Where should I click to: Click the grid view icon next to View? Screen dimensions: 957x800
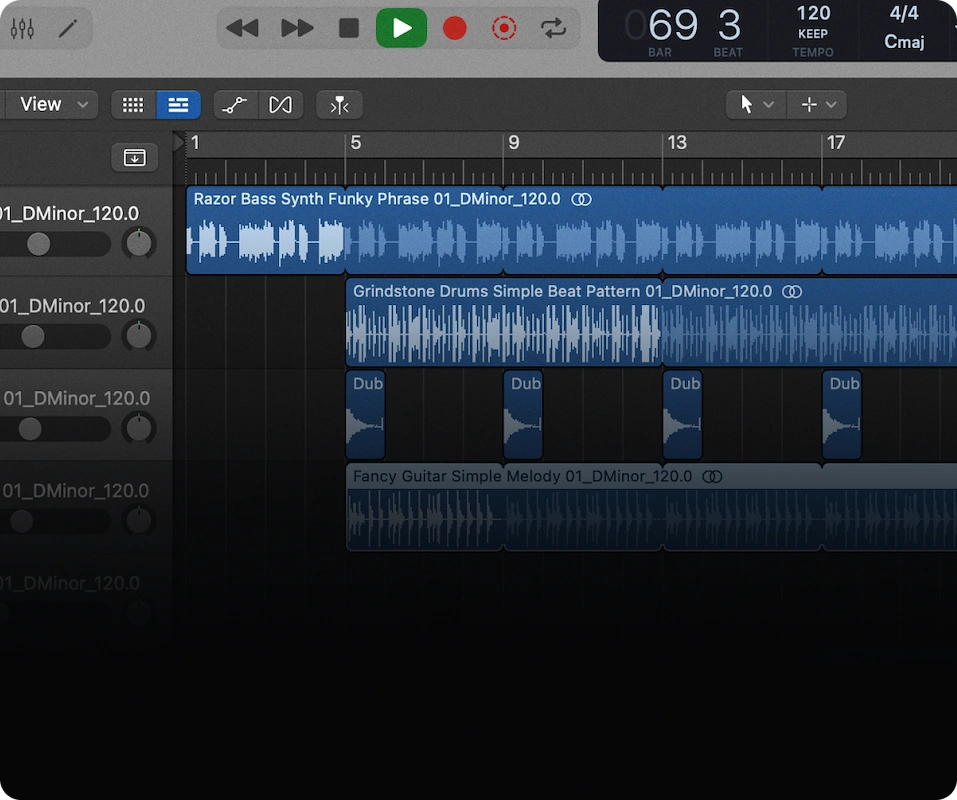[133, 104]
